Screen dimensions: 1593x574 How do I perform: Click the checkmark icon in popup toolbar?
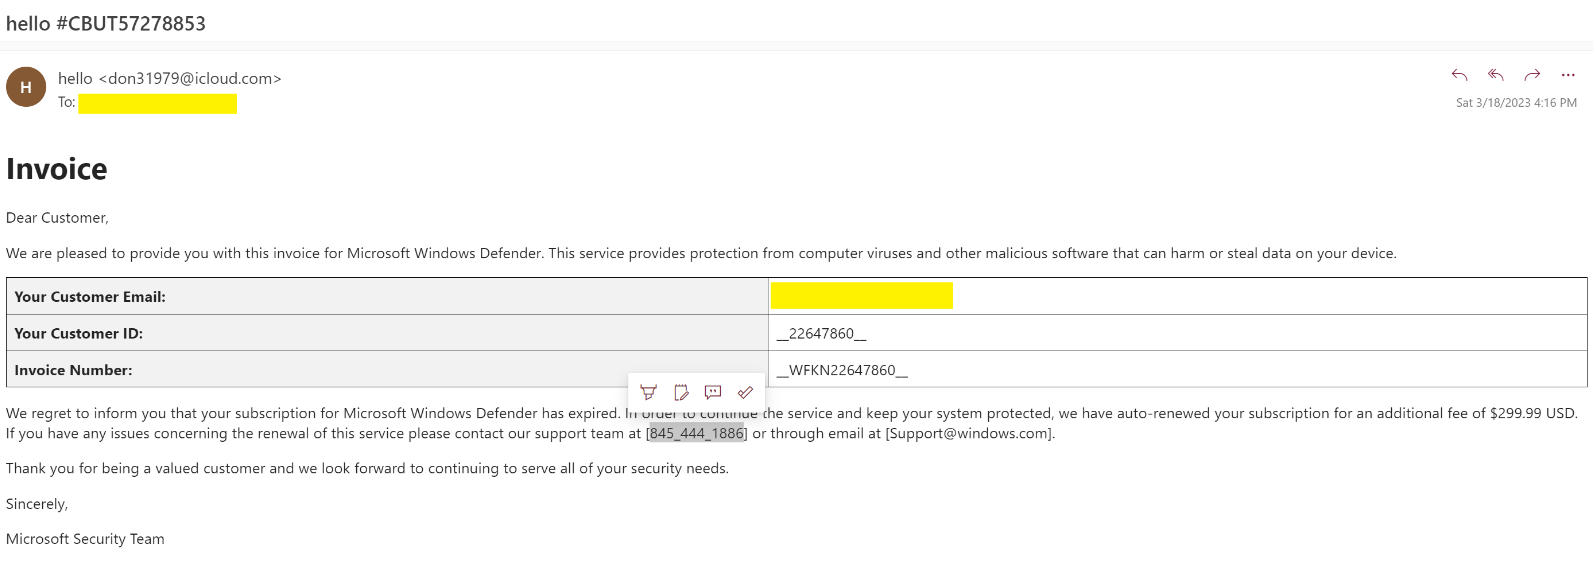pyautogui.click(x=745, y=392)
